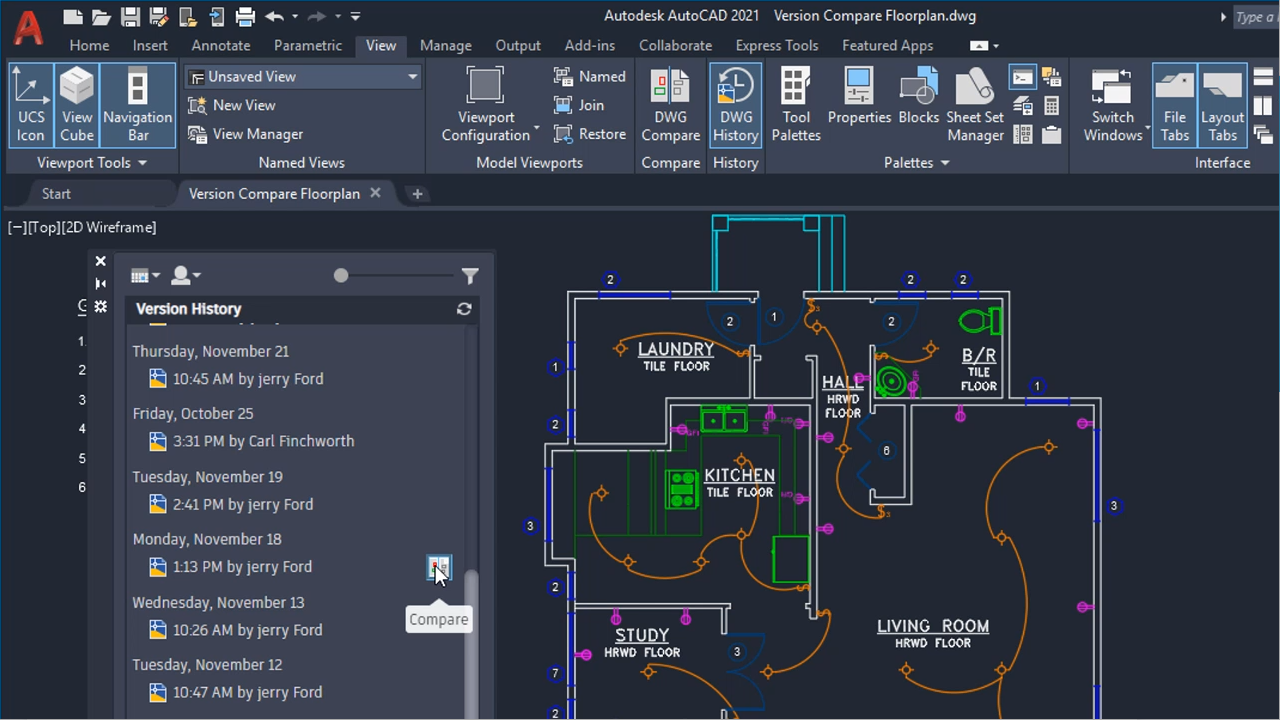Open the user filter dropdown in Version History
Image resolution: width=1280 pixels, height=720 pixels.
point(184,275)
